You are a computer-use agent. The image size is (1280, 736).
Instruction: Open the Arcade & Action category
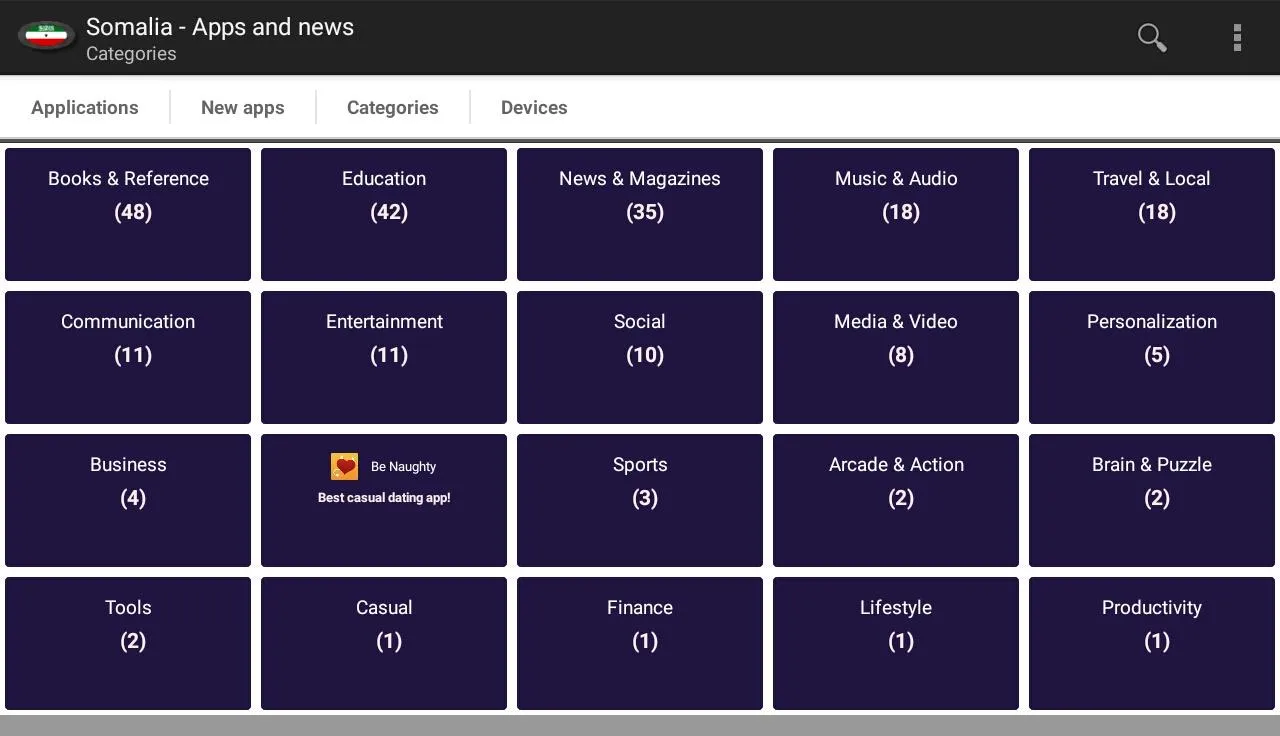(896, 501)
